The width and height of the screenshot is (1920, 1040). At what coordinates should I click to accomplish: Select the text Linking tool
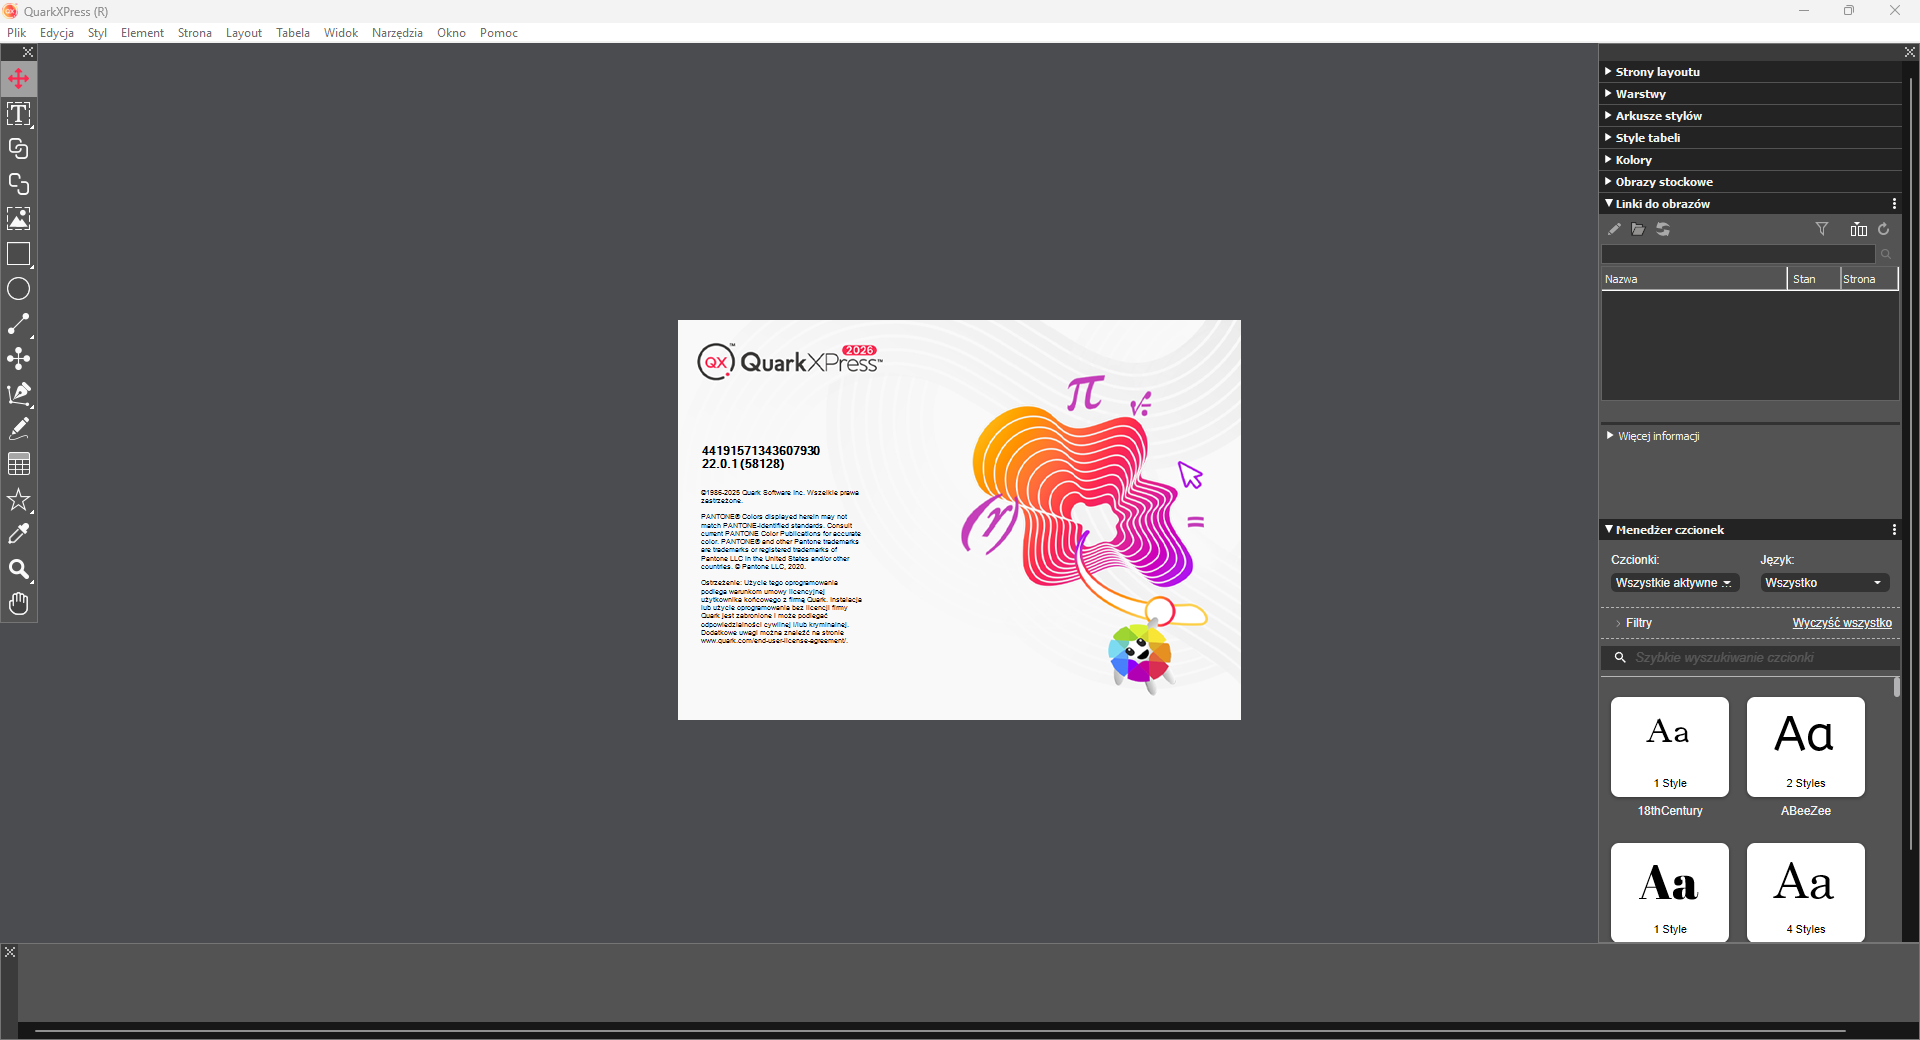click(x=19, y=149)
